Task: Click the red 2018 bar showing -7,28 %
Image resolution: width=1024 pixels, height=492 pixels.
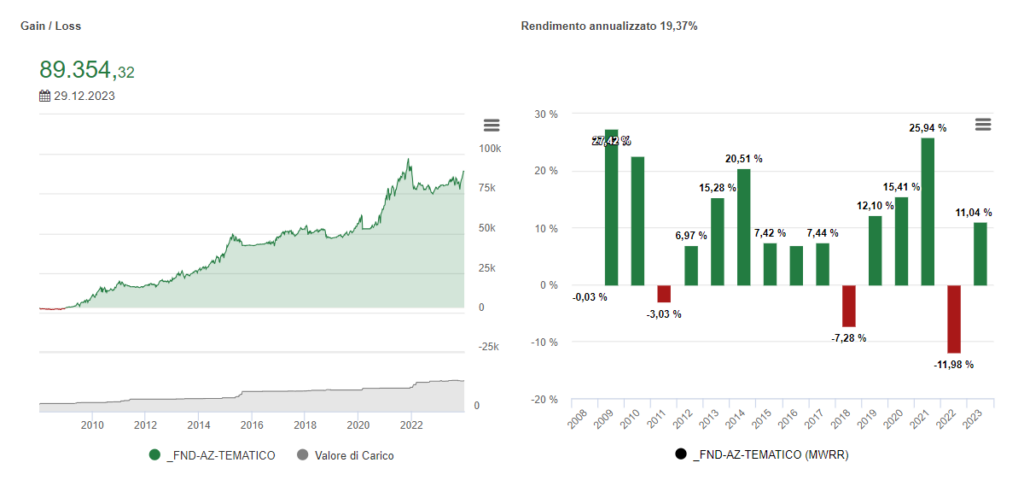Action: click(x=848, y=306)
